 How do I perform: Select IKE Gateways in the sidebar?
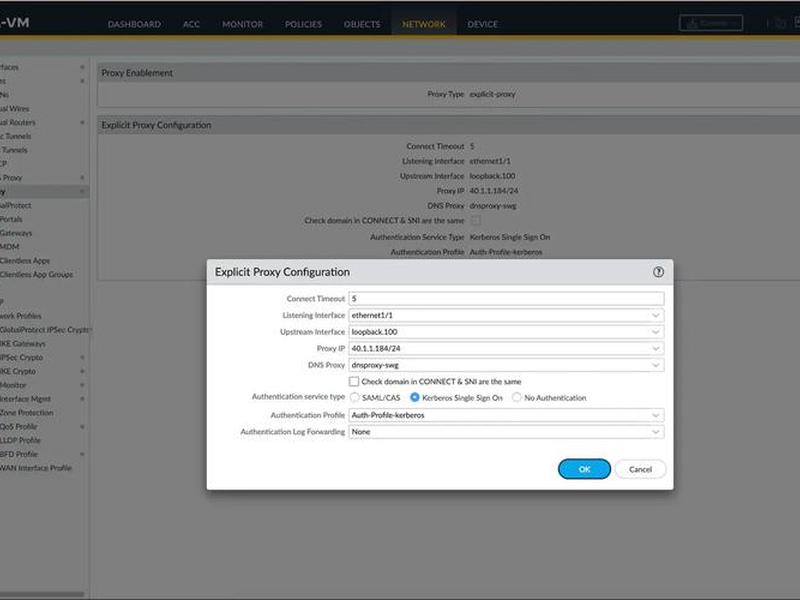coord(22,343)
